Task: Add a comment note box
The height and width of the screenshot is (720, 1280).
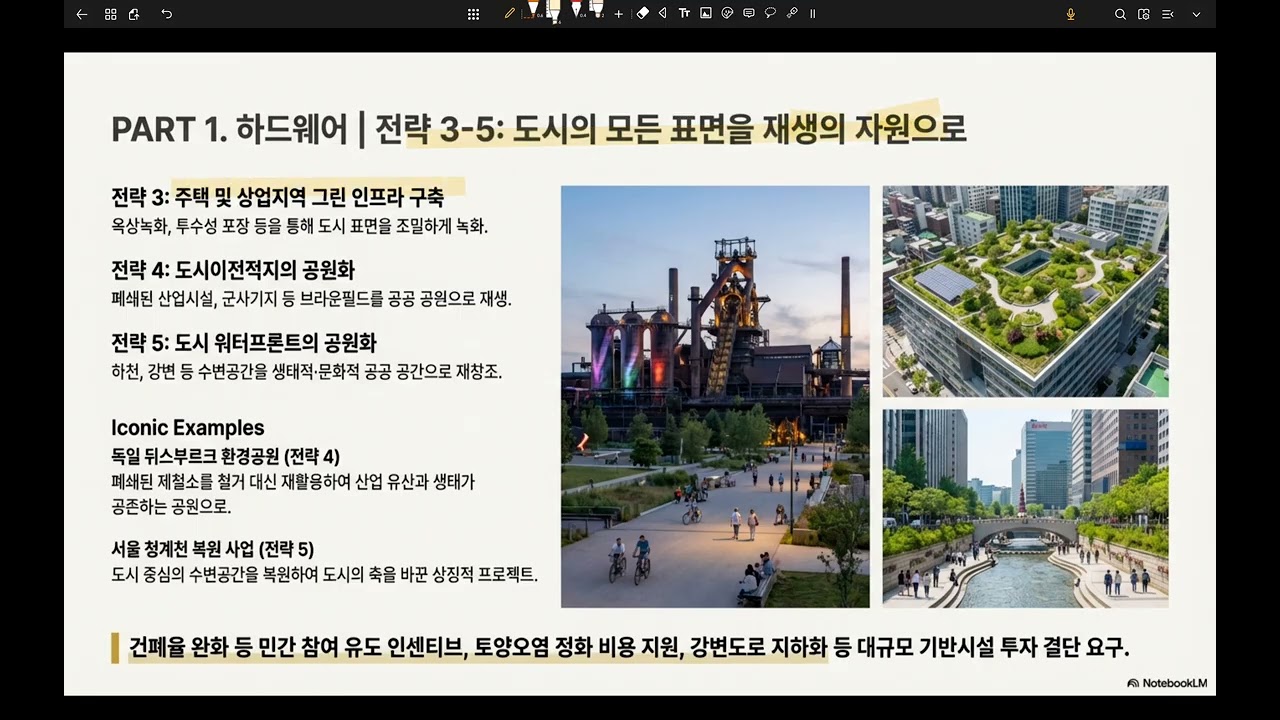Action: coord(749,13)
